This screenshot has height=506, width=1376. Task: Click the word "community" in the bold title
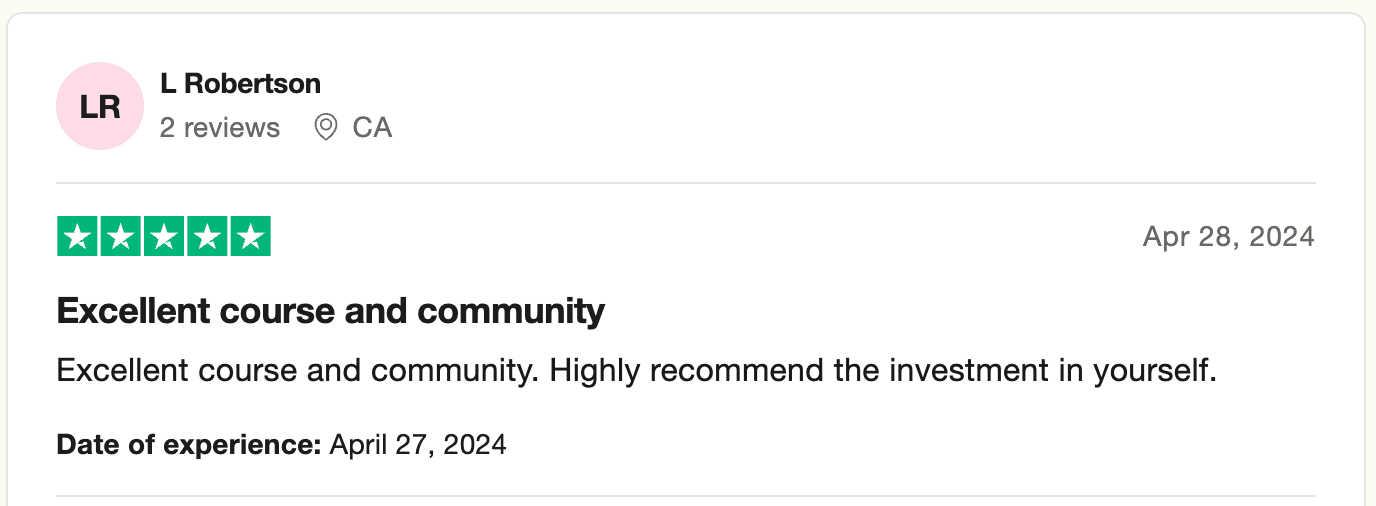(511, 312)
